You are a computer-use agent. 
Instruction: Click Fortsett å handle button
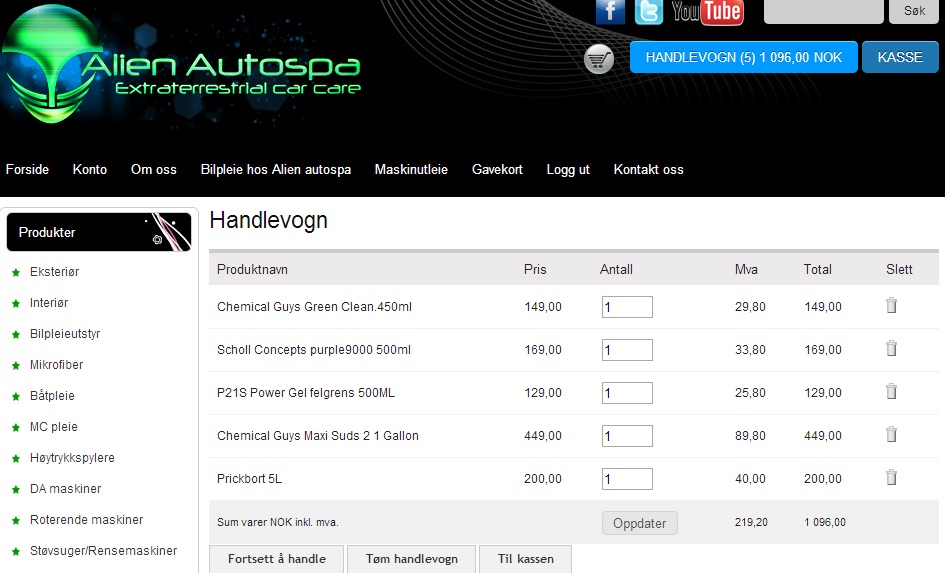(277, 559)
